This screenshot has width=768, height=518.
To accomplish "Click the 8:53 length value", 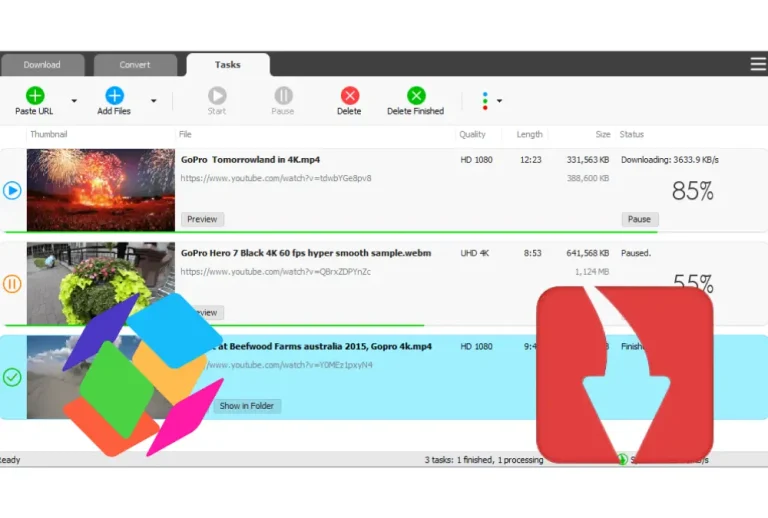I will 532,253.
